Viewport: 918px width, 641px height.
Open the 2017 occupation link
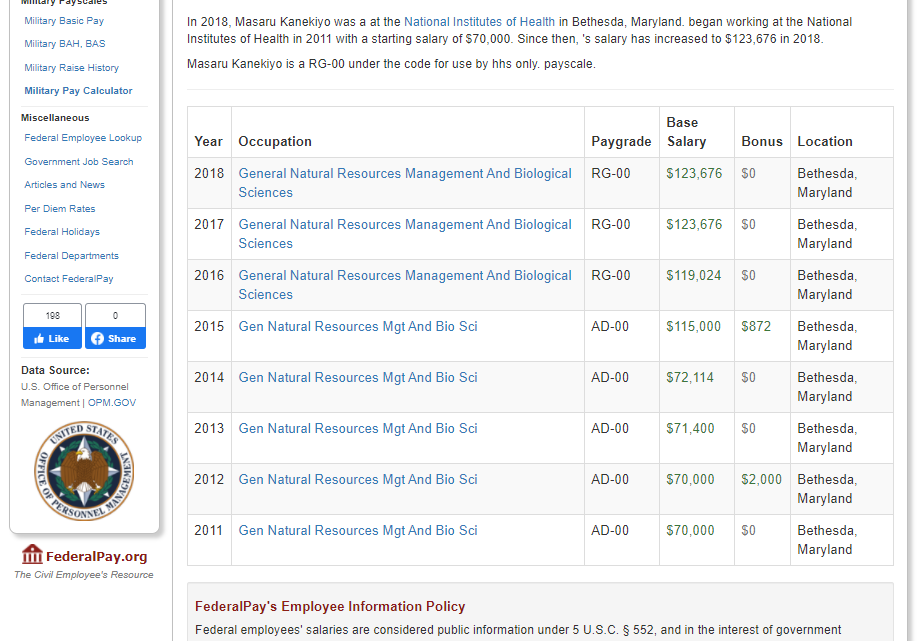[405, 234]
